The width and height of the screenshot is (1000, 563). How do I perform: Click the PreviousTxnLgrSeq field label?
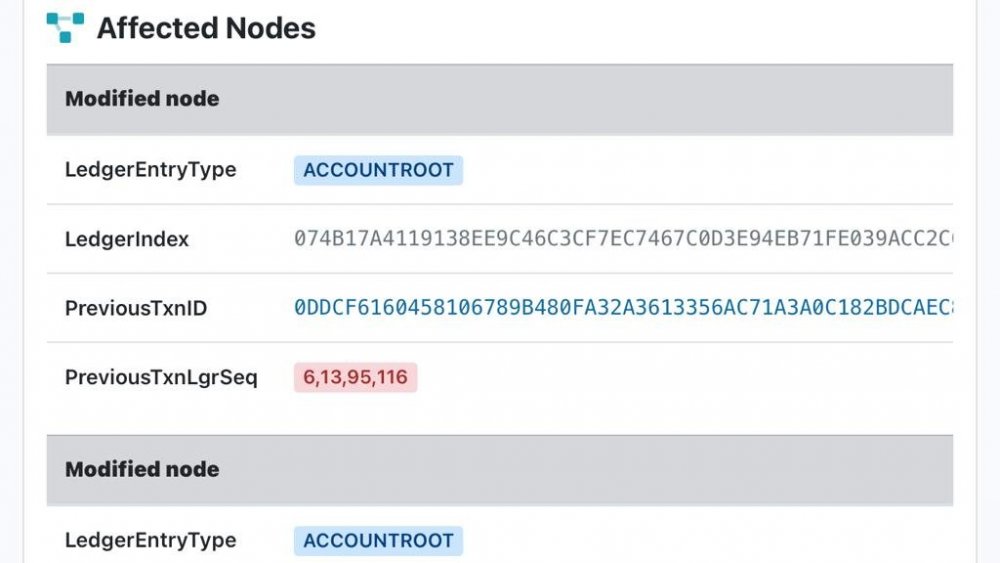pos(161,377)
